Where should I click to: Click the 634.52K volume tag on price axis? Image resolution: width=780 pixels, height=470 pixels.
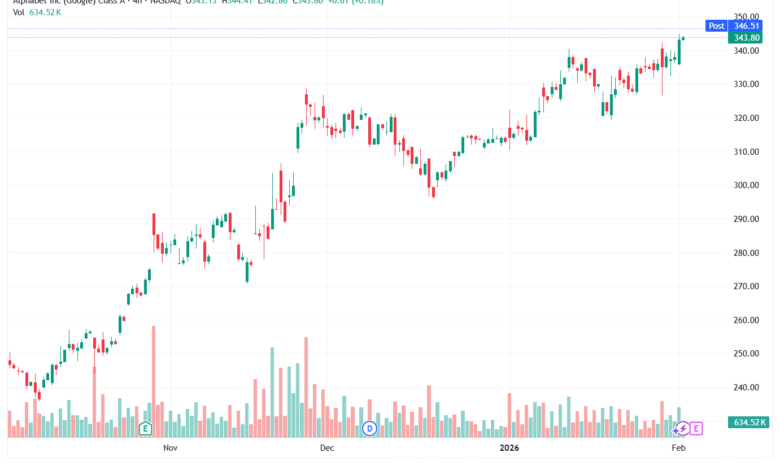(747, 423)
